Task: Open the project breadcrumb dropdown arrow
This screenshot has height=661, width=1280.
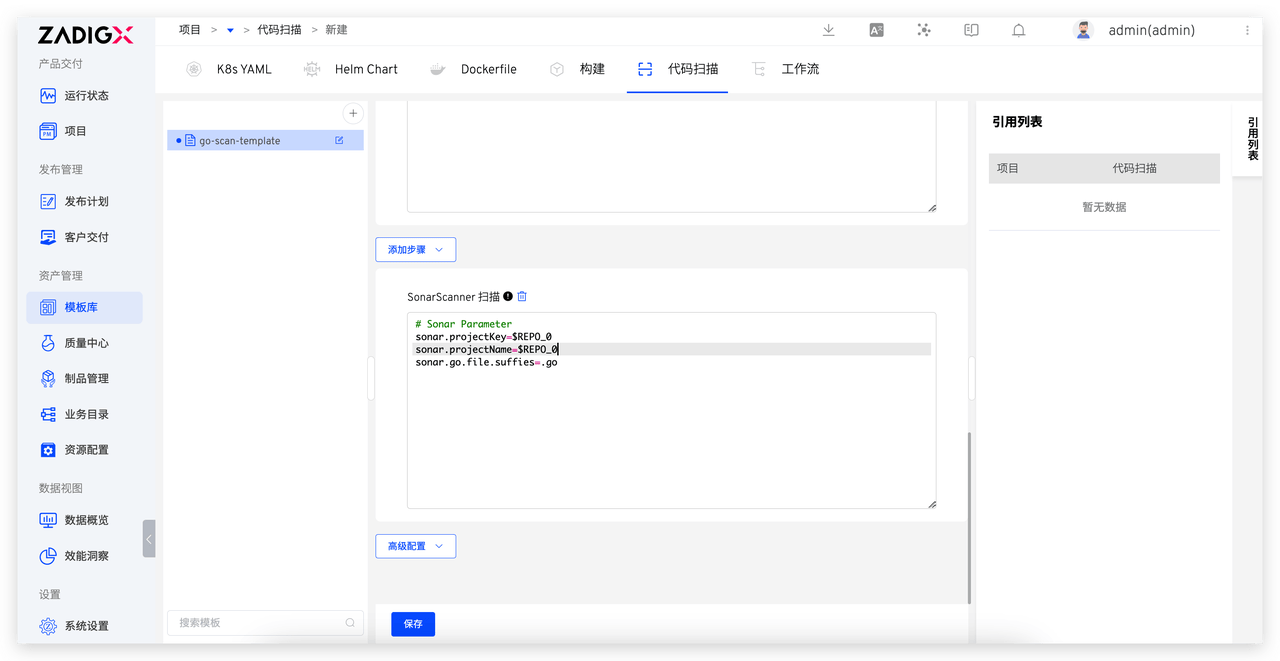Action: (230, 31)
